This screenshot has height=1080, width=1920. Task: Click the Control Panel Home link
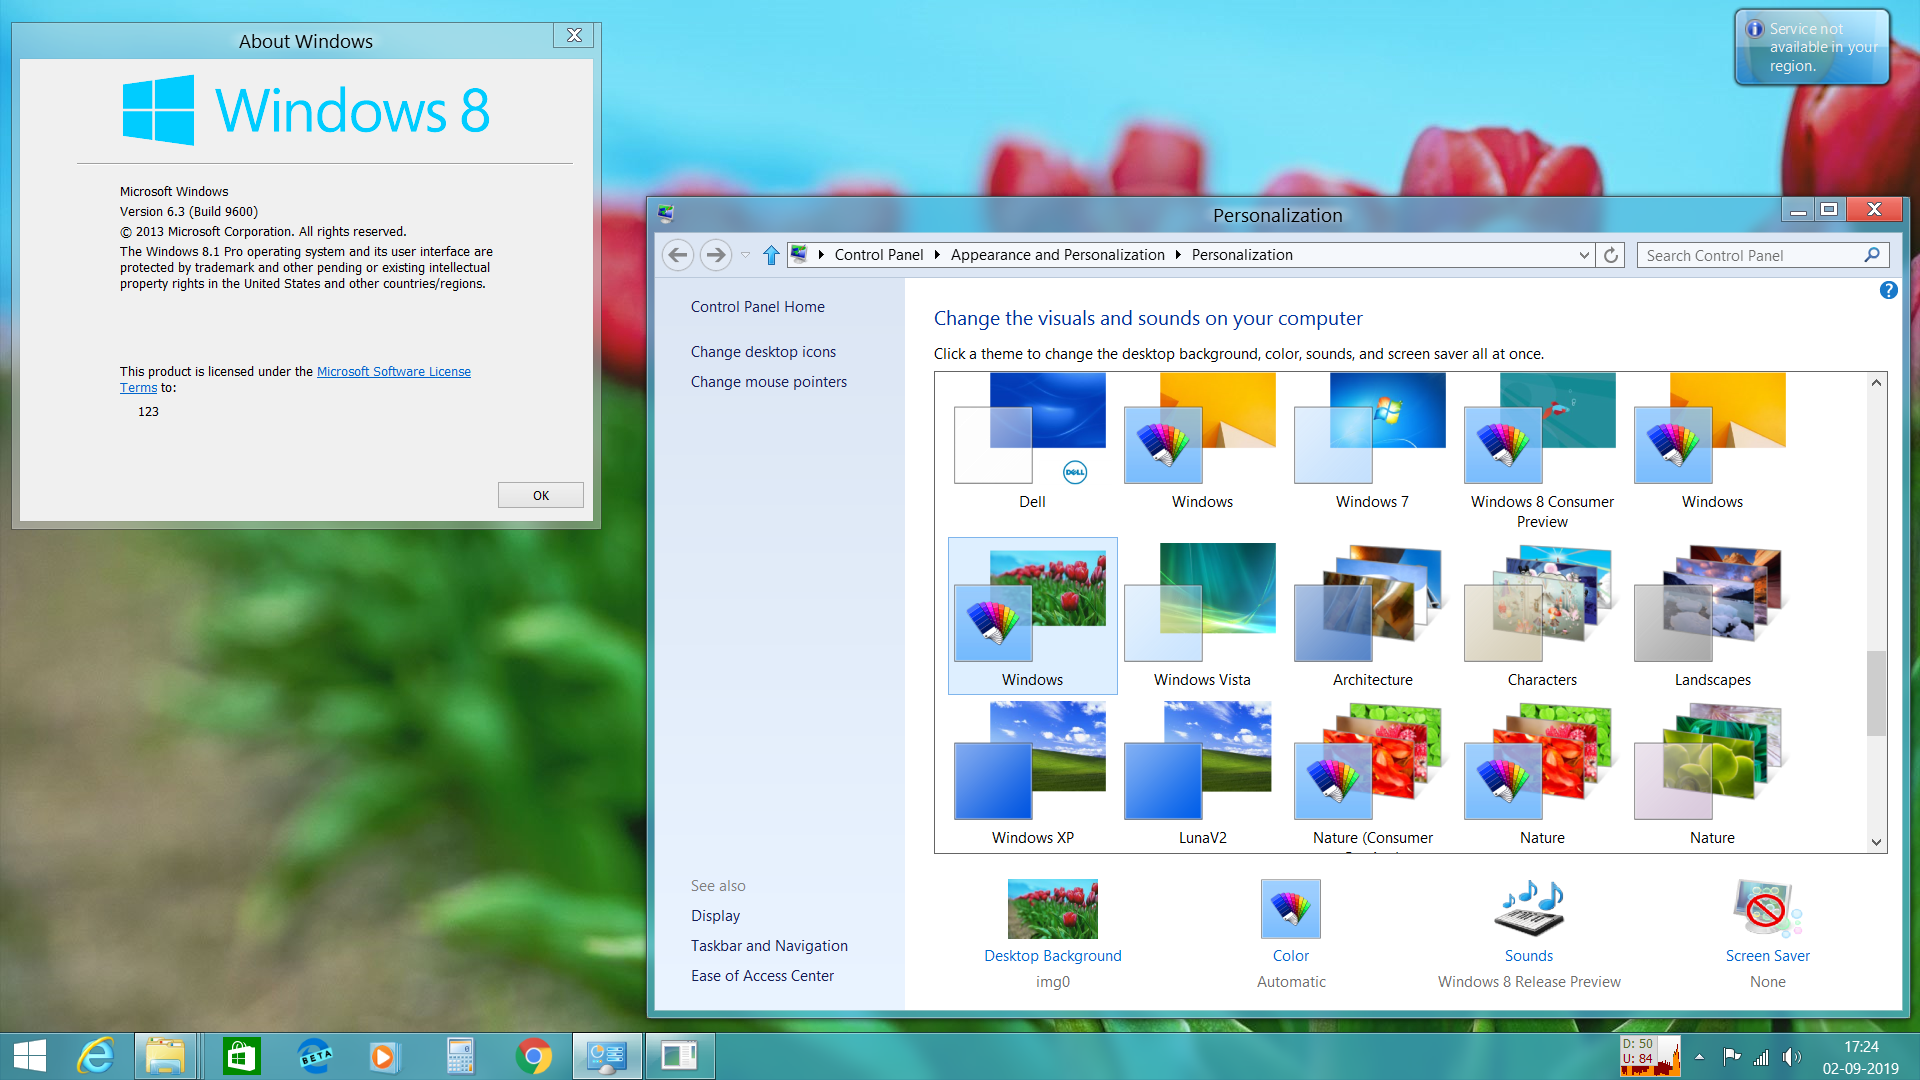[758, 306]
